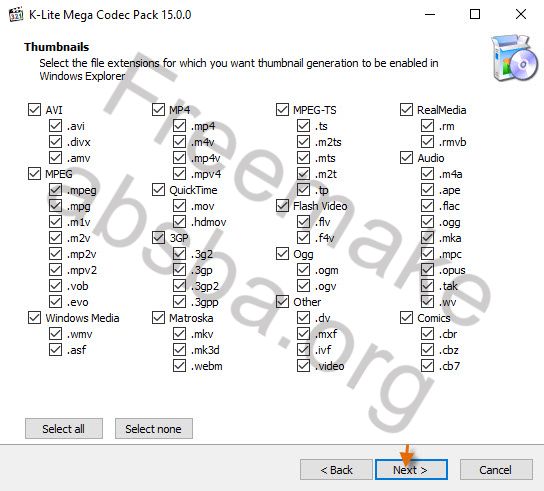Uncheck the .vob extension
The image size is (544, 491).
tap(56, 286)
